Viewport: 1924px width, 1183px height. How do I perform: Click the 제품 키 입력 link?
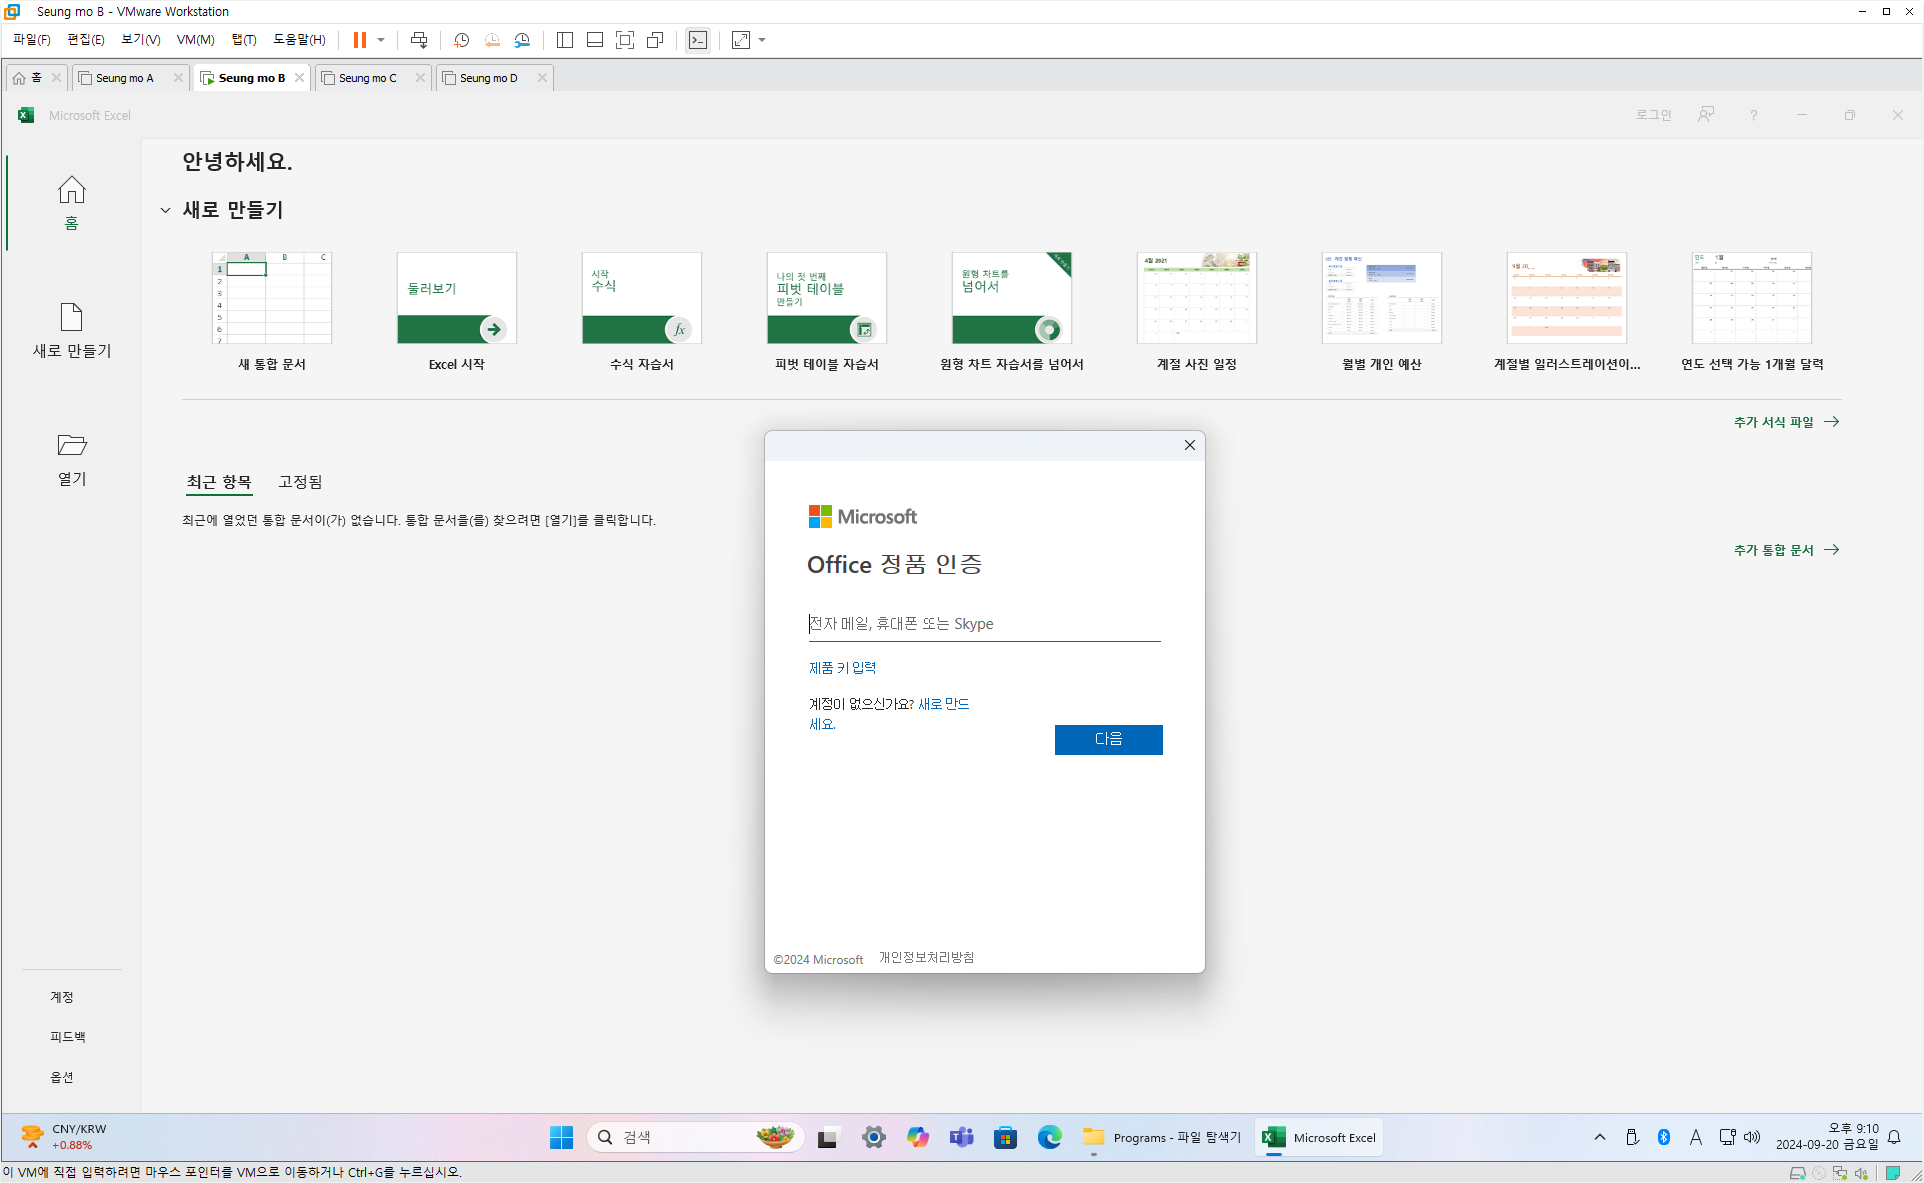842,667
